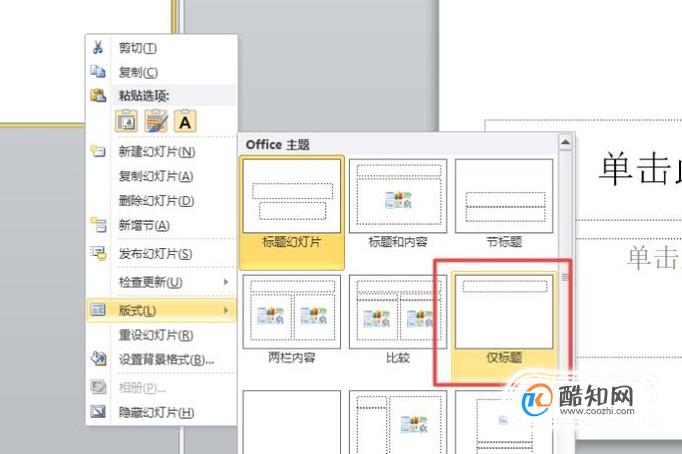The image size is (682, 454).
Task: Click the Hide Slide icon
Action: [98, 411]
